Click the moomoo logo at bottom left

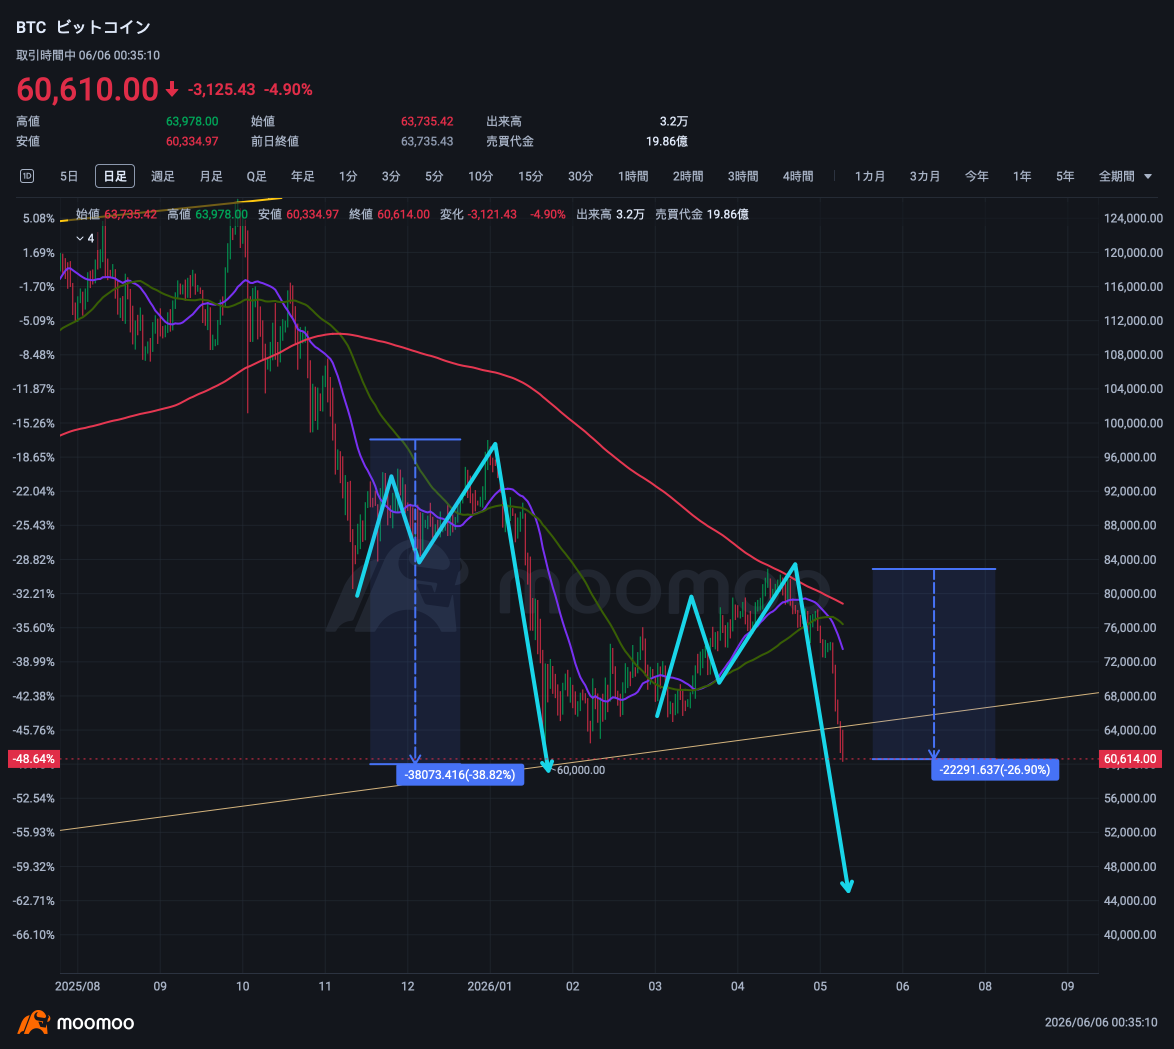click(x=76, y=1022)
